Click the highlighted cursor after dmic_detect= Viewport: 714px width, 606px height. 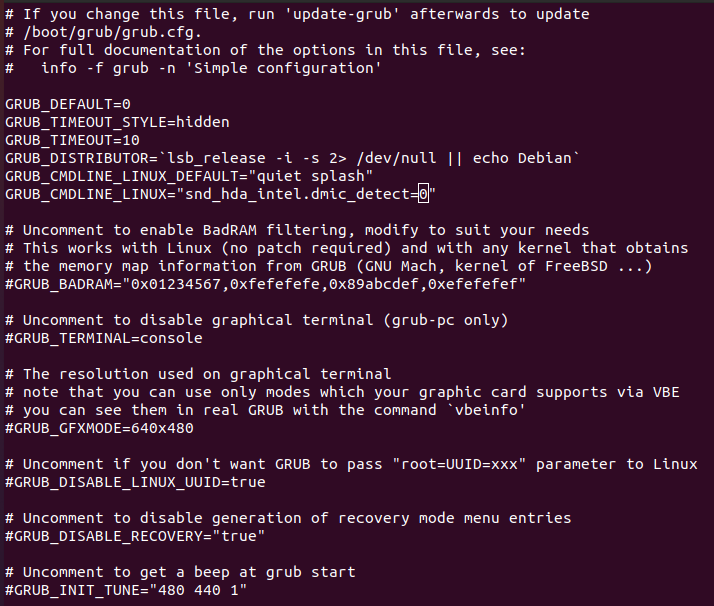tap(423, 194)
